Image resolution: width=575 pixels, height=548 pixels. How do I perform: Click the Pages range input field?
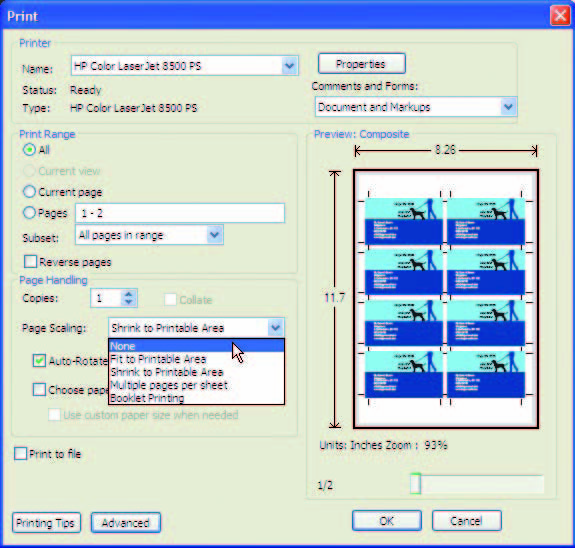pos(180,213)
